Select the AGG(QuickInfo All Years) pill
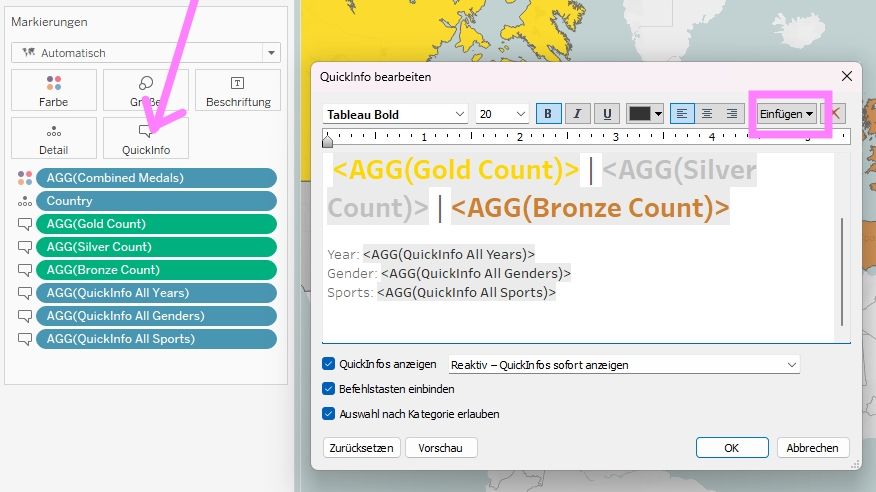 [156, 293]
